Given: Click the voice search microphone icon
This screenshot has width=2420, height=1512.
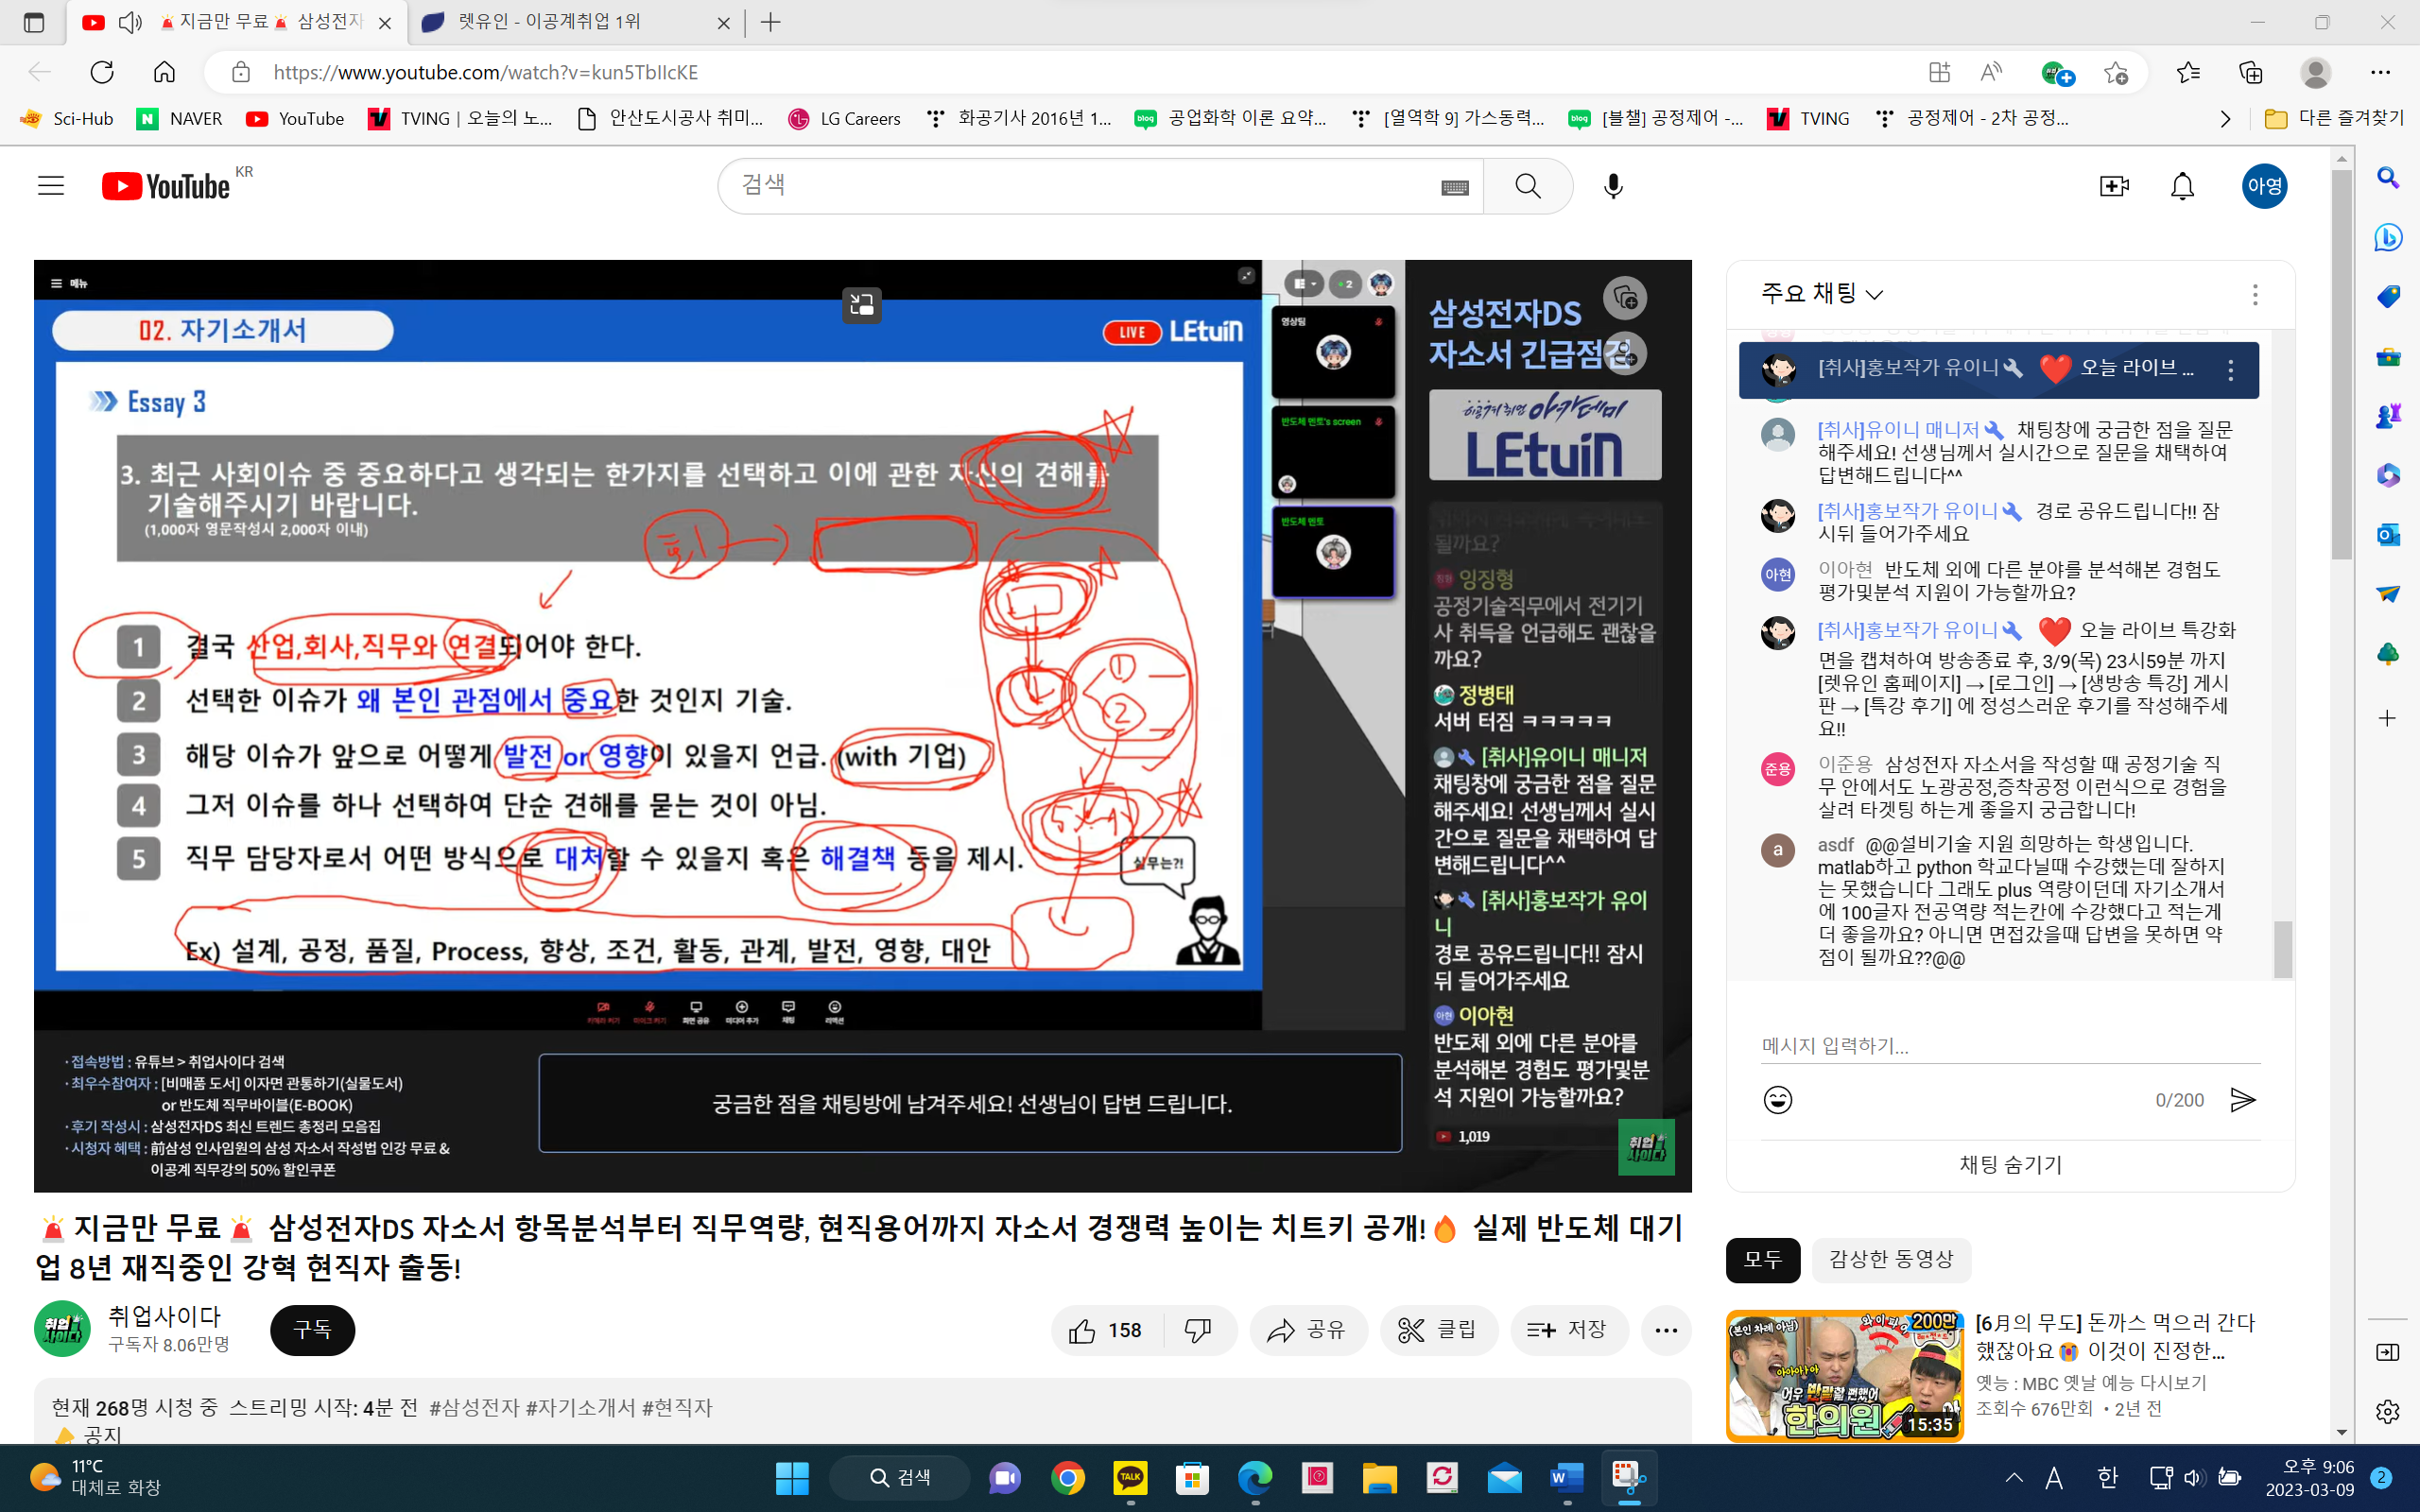Looking at the screenshot, I should tap(1612, 186).
